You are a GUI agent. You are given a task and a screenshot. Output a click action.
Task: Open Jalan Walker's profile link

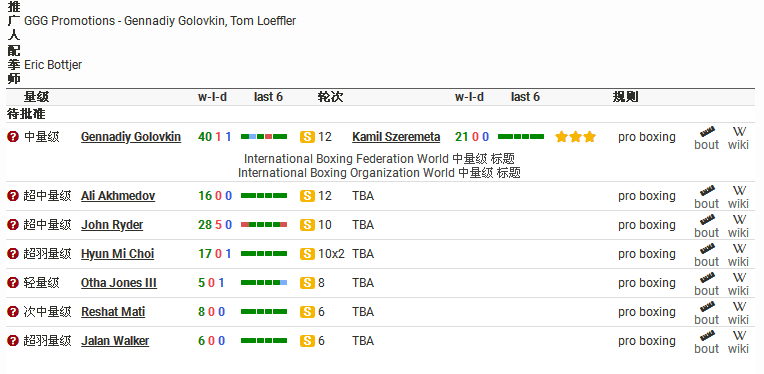[115, 341]
